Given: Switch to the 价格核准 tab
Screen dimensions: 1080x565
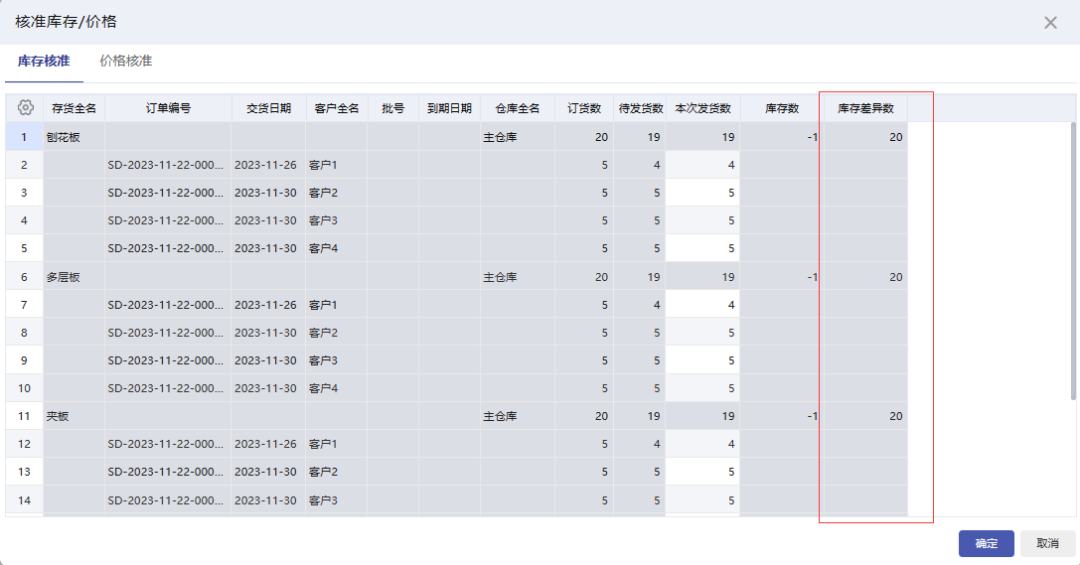Looking at the screenshot, I should [126, 61].
